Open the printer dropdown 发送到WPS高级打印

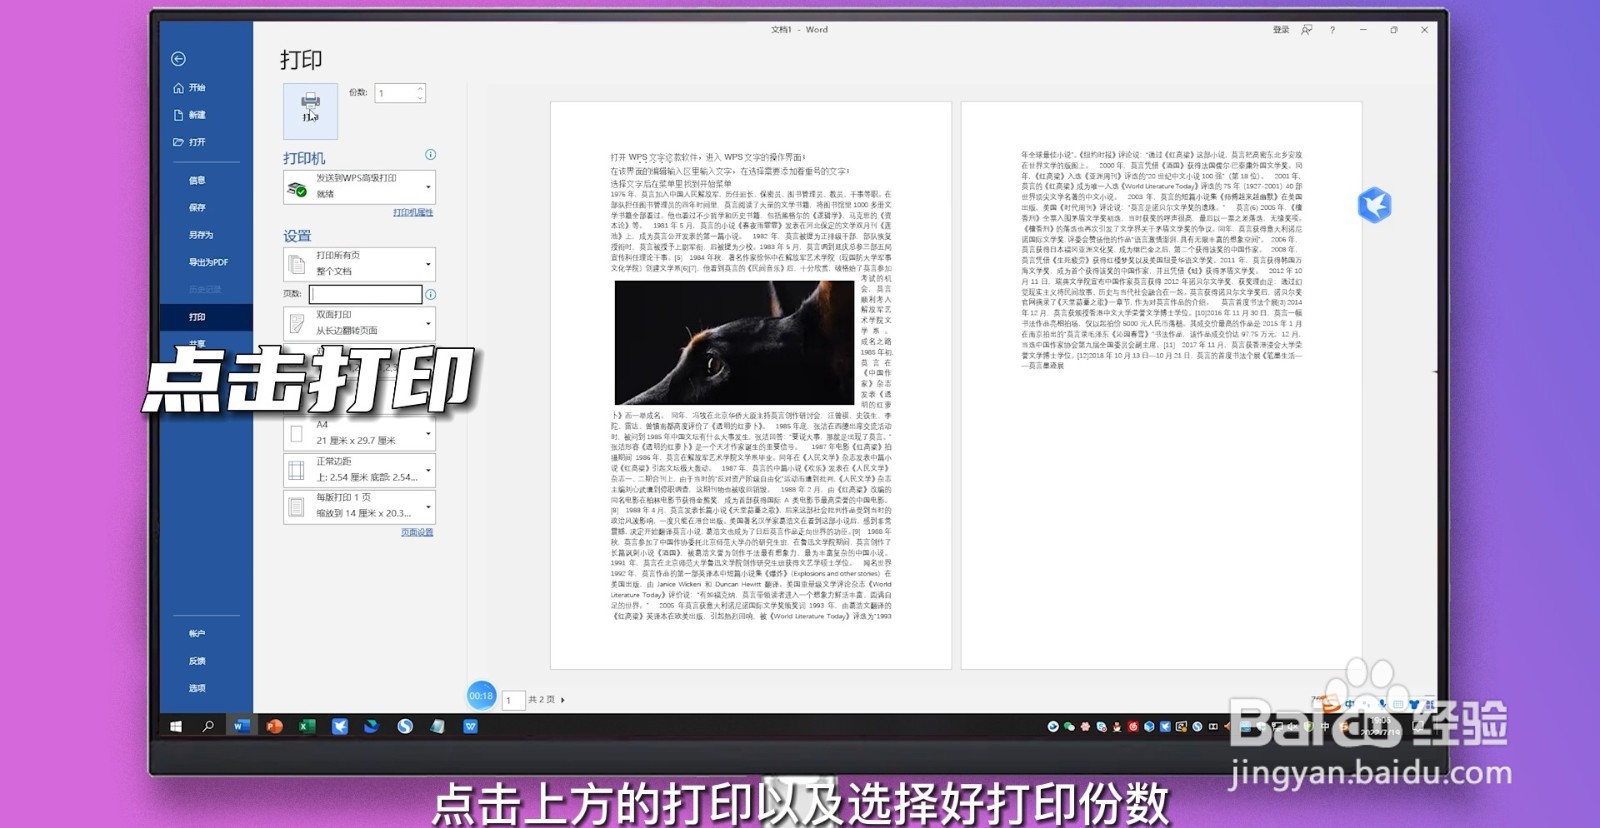(359, 186)
